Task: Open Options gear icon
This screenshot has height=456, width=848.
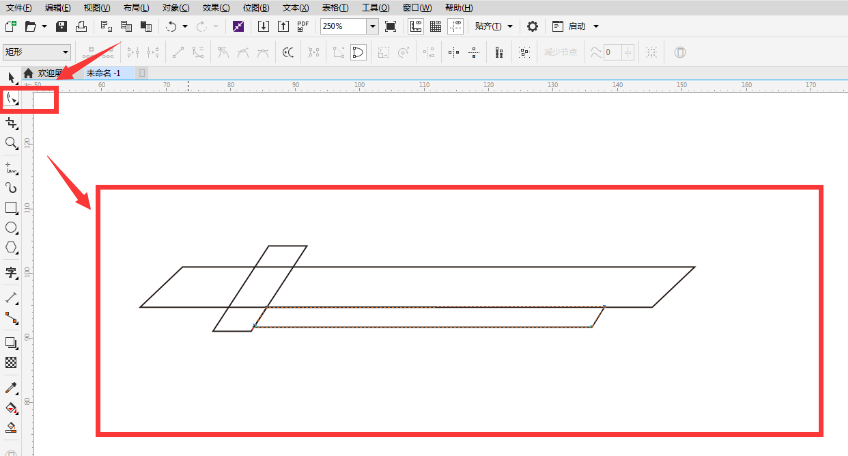Action: click(x=532, y=26)
